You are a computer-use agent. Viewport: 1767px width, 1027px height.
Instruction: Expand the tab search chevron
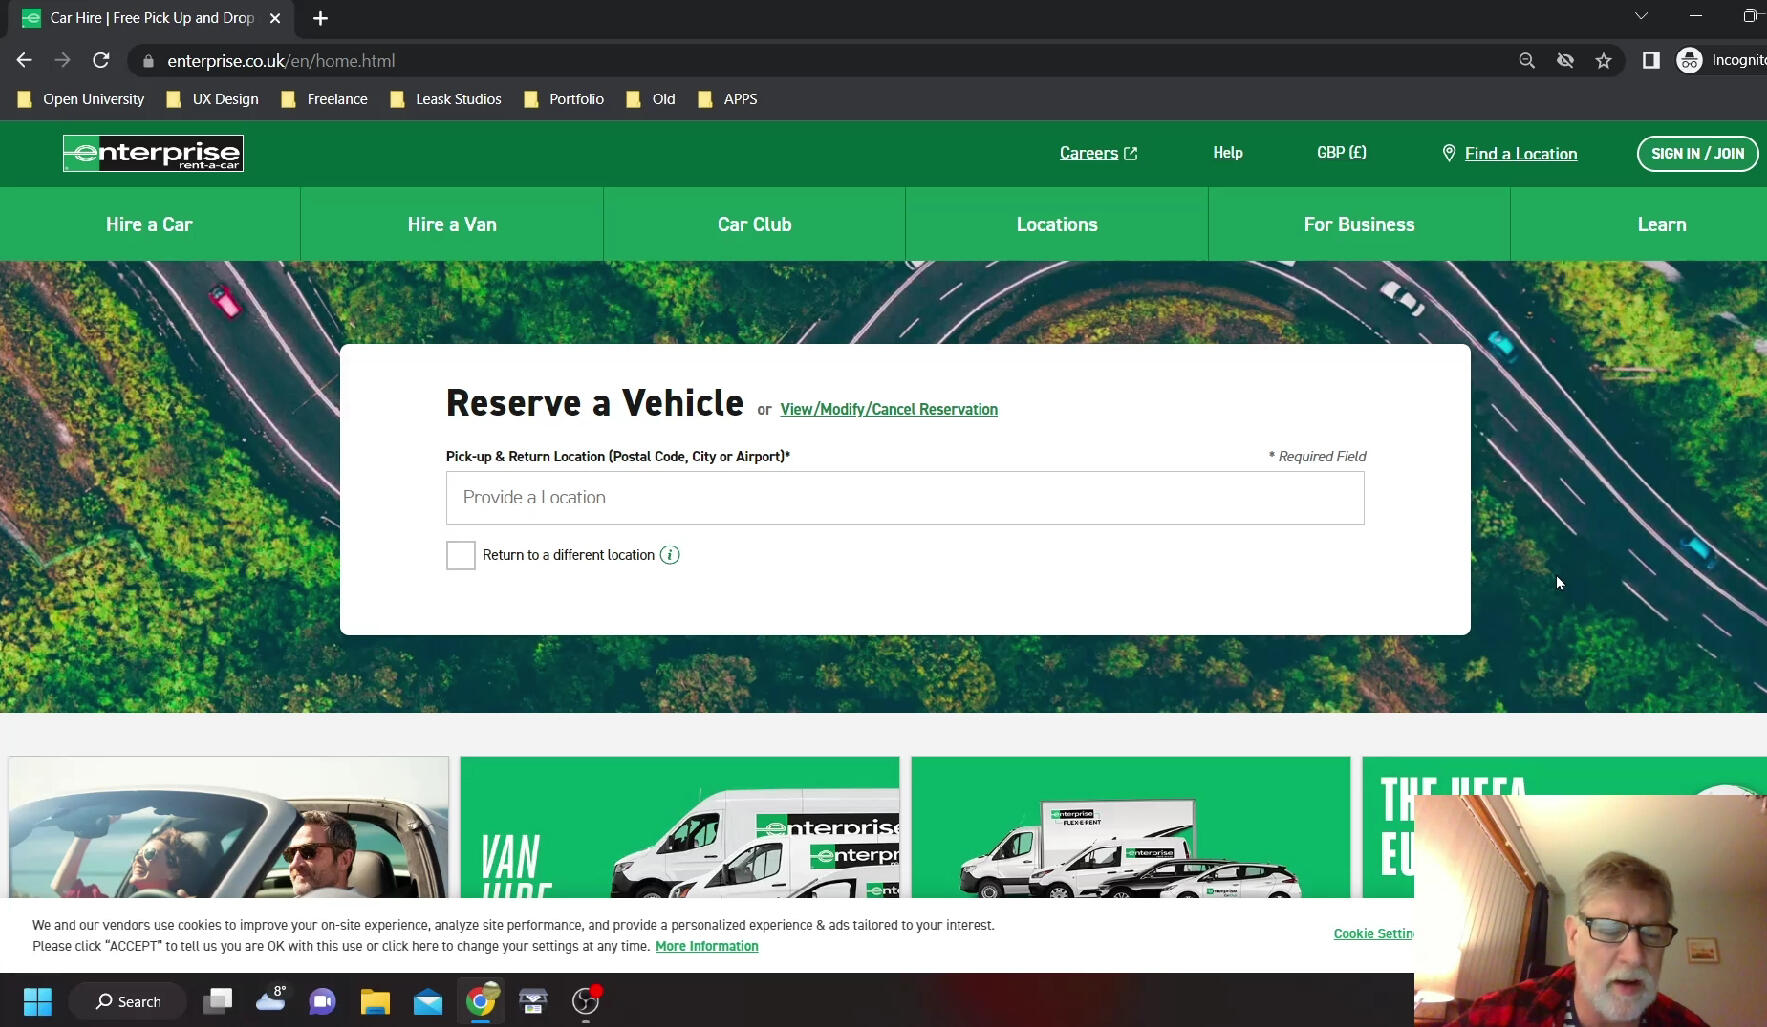pos(1641,16)
